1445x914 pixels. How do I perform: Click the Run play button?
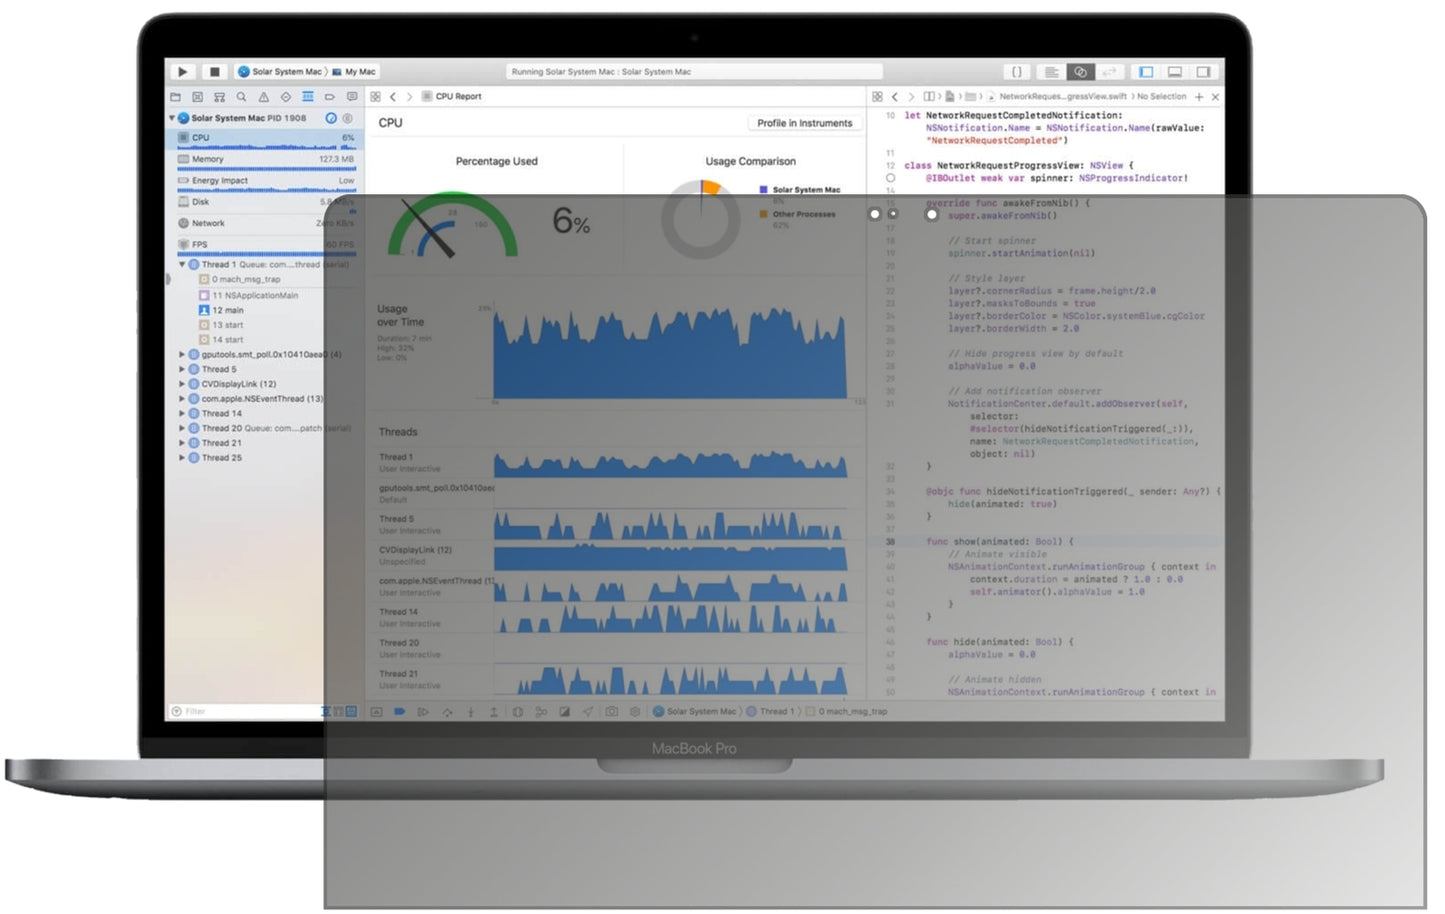click(x=182, y=72)
